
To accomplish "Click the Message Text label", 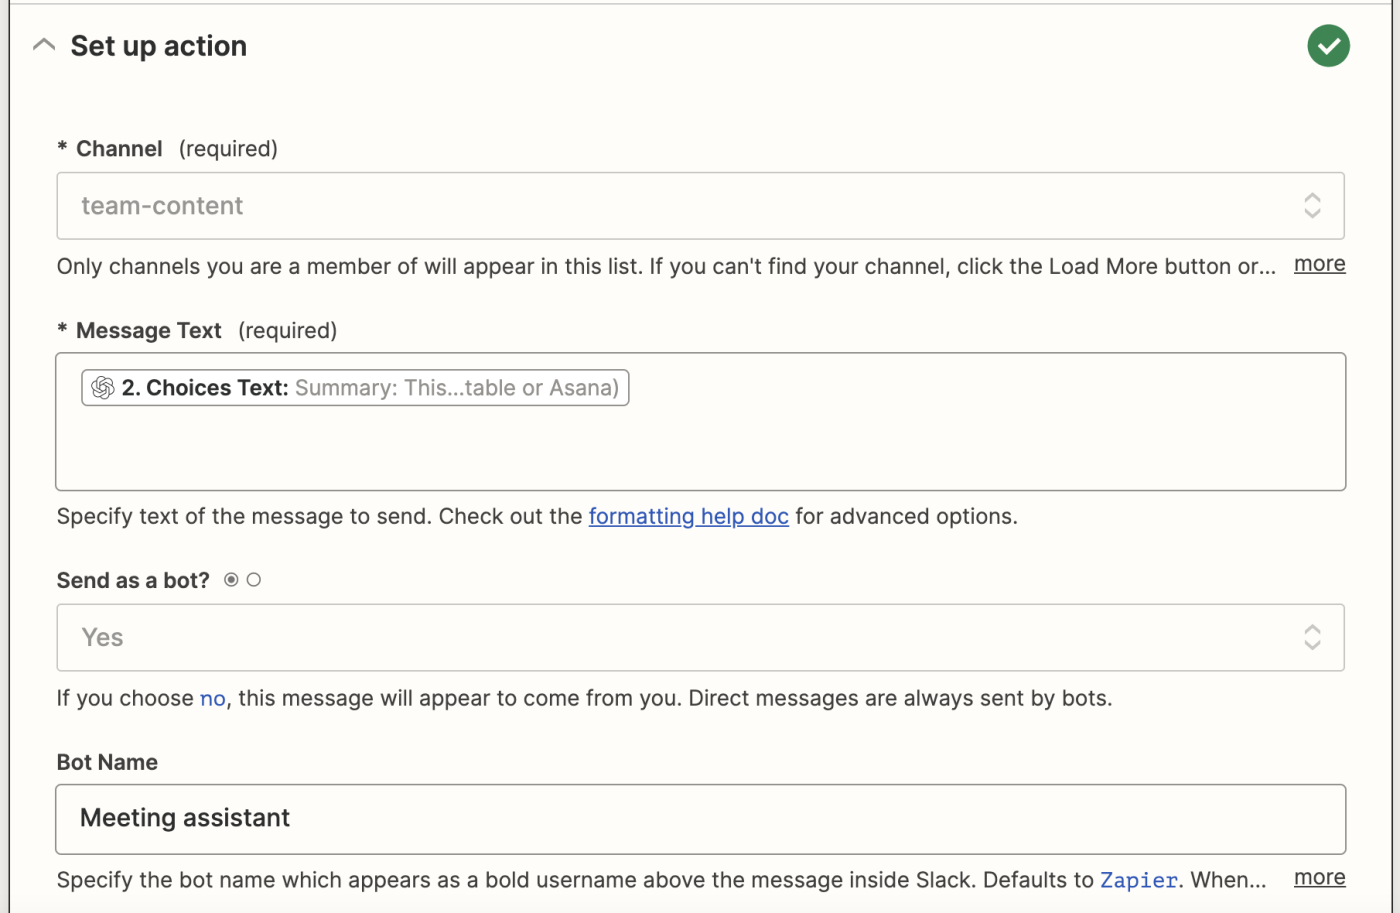I will (149, 331).
